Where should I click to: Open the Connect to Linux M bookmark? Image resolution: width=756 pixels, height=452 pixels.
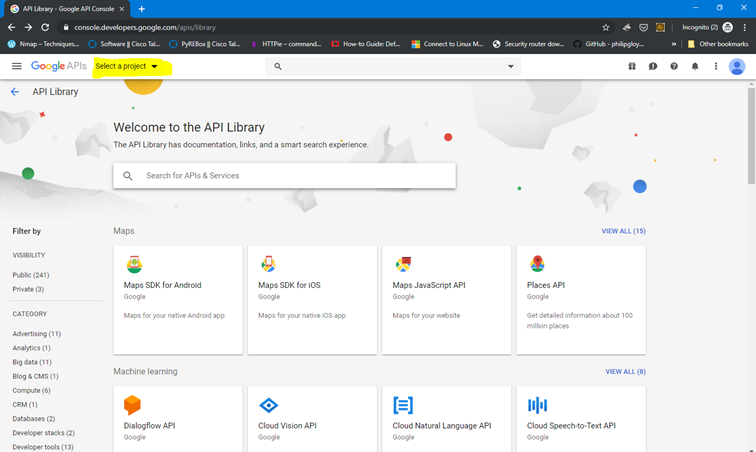pos(447,44)
